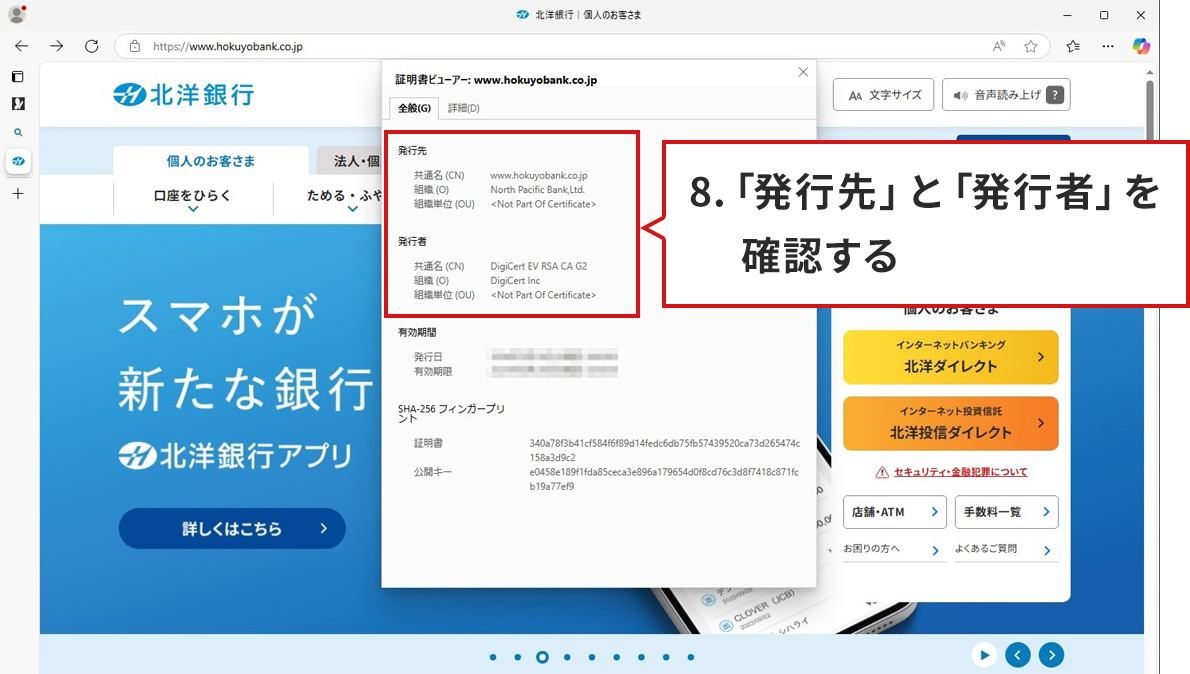
Task: Click the www.hokuyobank.co.jp common name value
Action: 539,175
